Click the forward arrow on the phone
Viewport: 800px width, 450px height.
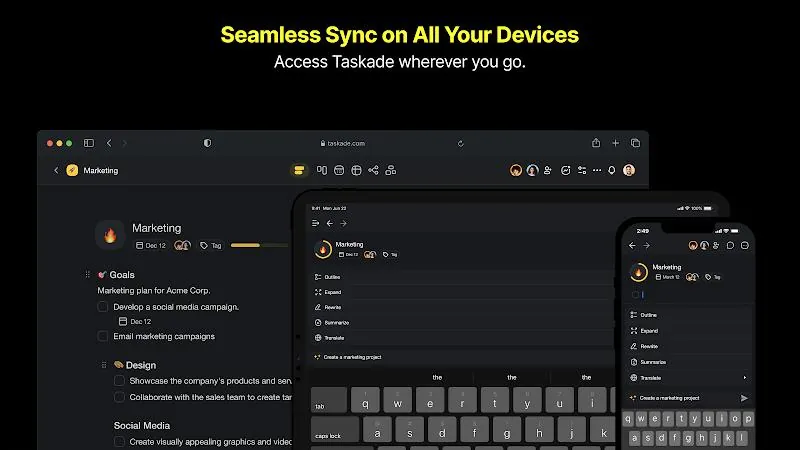pyautogui.click(x=646, y=245)
